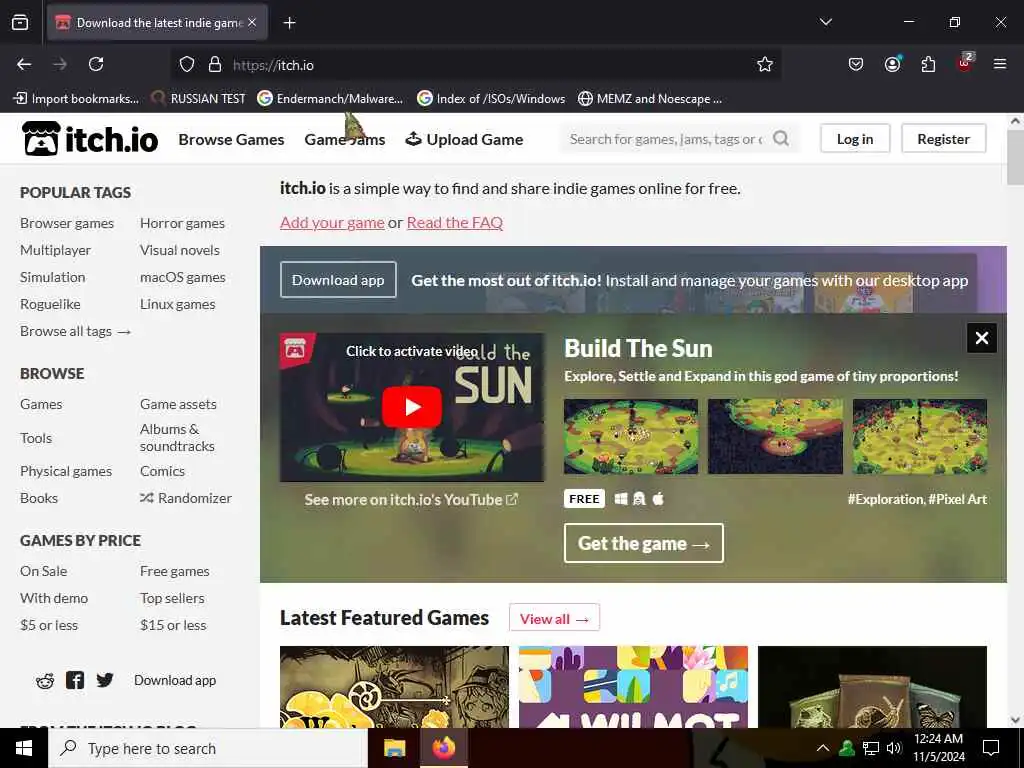Screen dimensions: 1024x768
Task: Open the Firefox hamburger menu
Action: point(1000,64)
